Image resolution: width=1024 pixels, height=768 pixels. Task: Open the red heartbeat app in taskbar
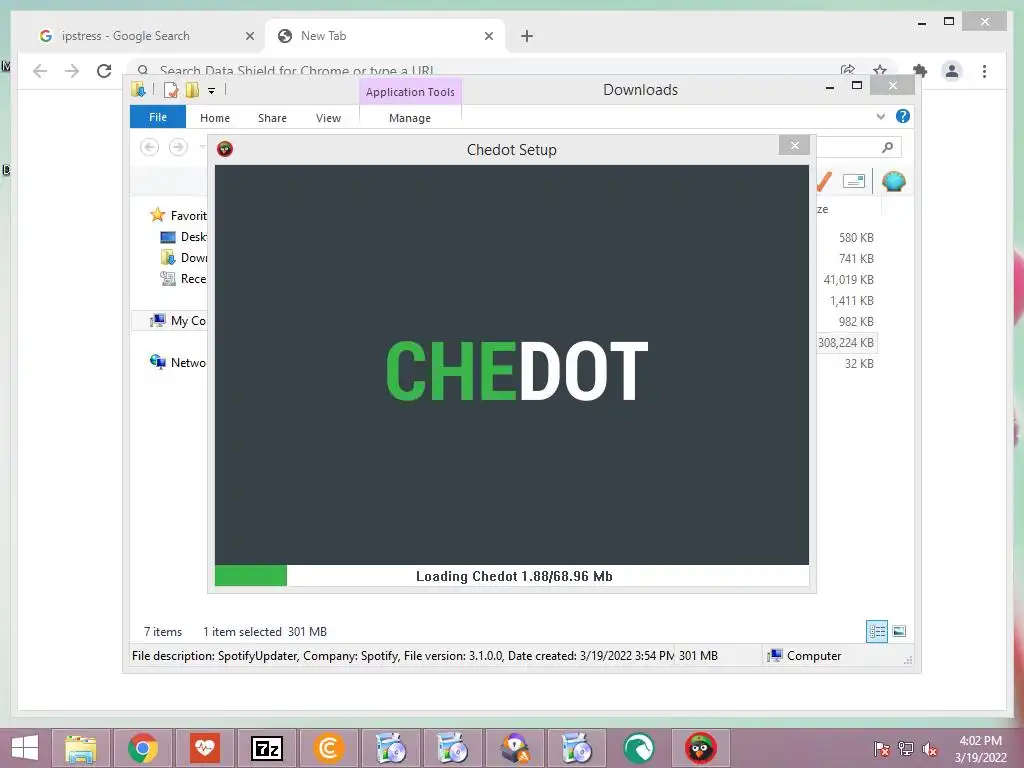[x=204, y=748]
